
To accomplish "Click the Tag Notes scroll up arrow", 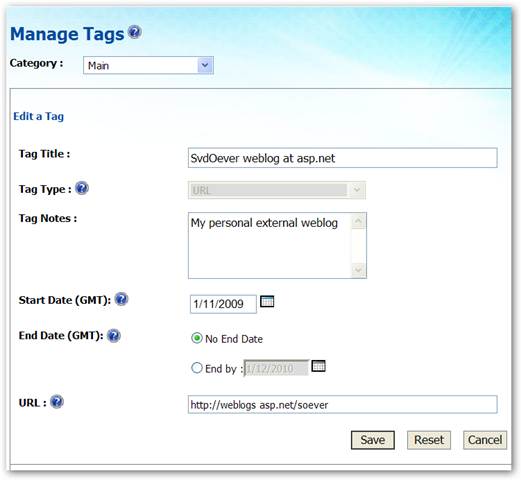I will tap(359, 221).
